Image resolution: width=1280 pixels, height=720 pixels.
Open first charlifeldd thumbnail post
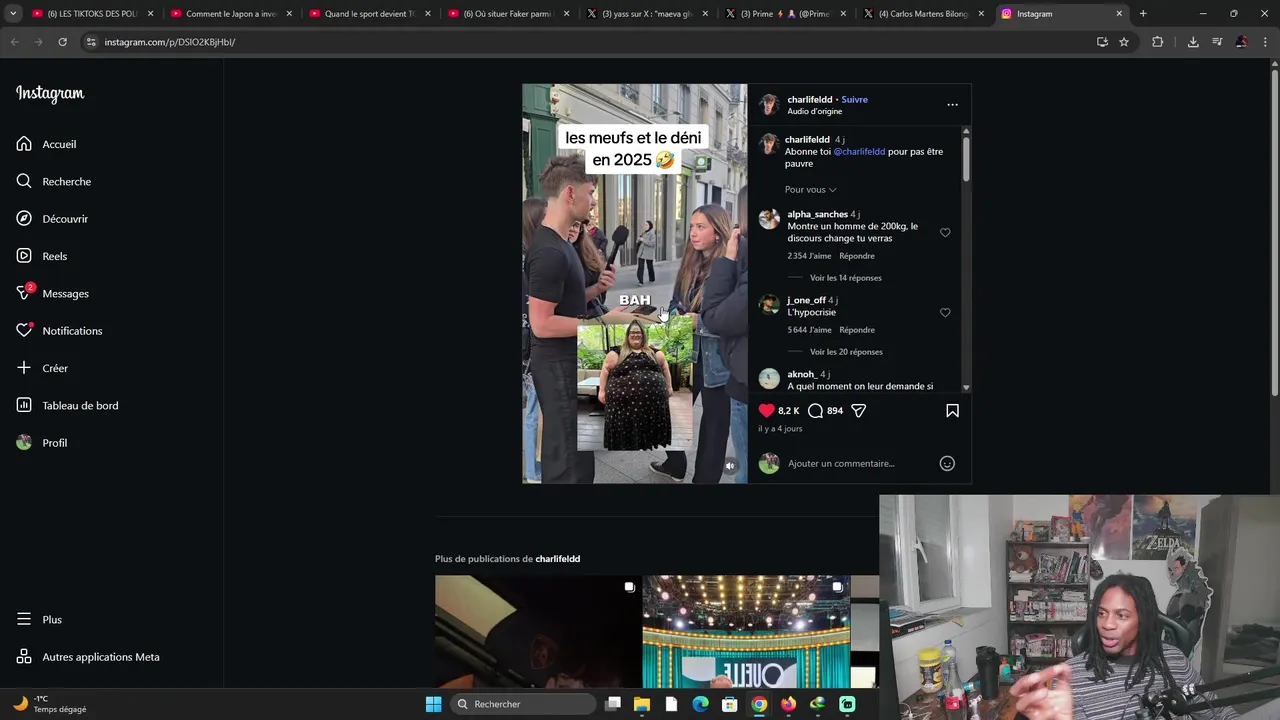pos(537,631)
